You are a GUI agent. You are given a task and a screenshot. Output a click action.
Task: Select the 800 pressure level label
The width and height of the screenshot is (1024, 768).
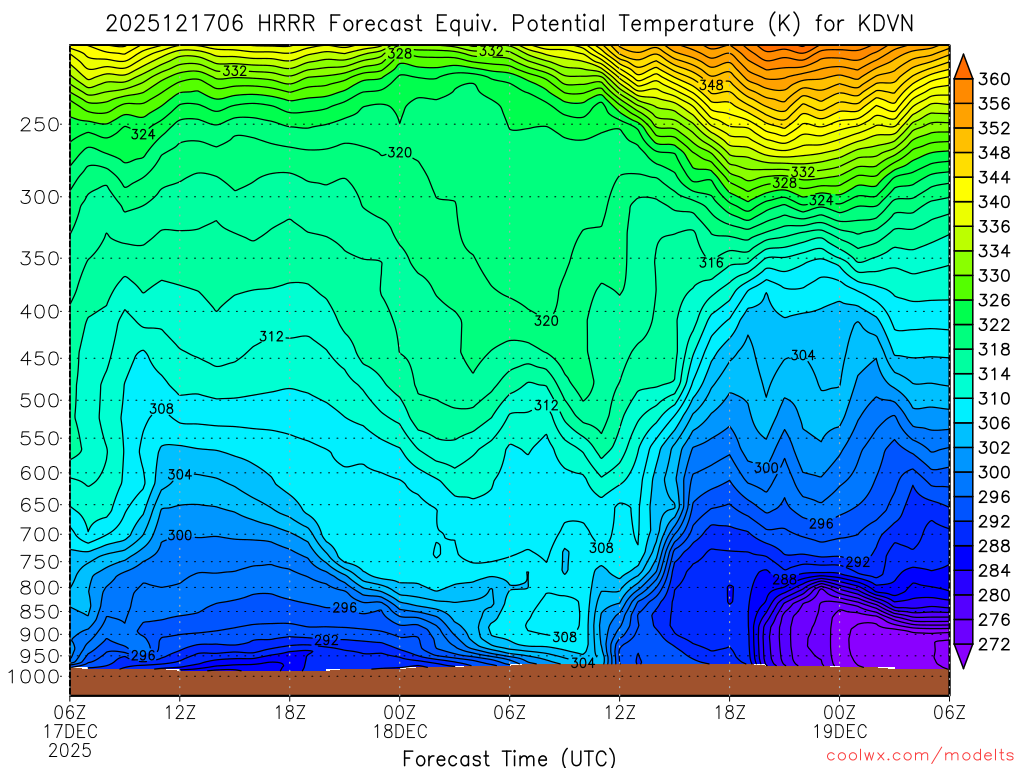tap(40, 588)
